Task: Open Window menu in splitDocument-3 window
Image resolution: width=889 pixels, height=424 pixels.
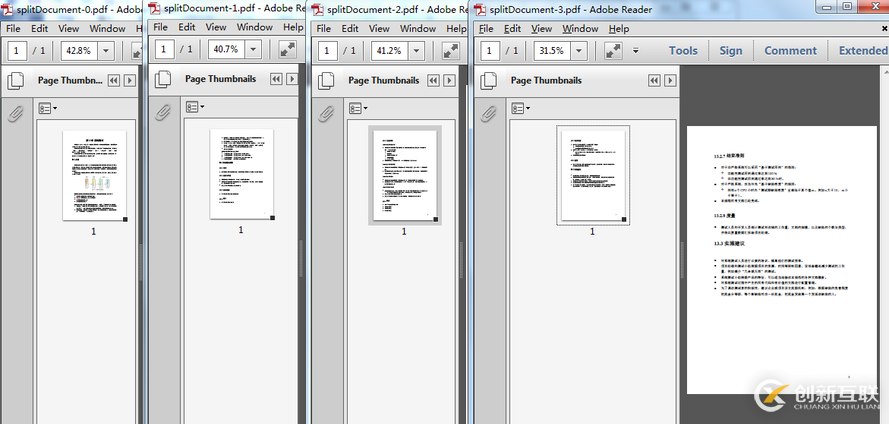Action: (580, 28)
